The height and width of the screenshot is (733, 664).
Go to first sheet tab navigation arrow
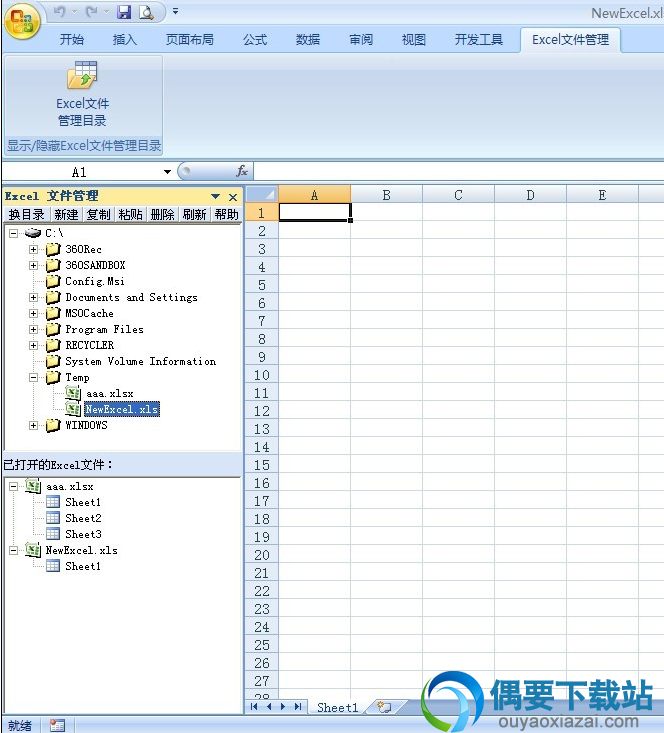point(254,706)
